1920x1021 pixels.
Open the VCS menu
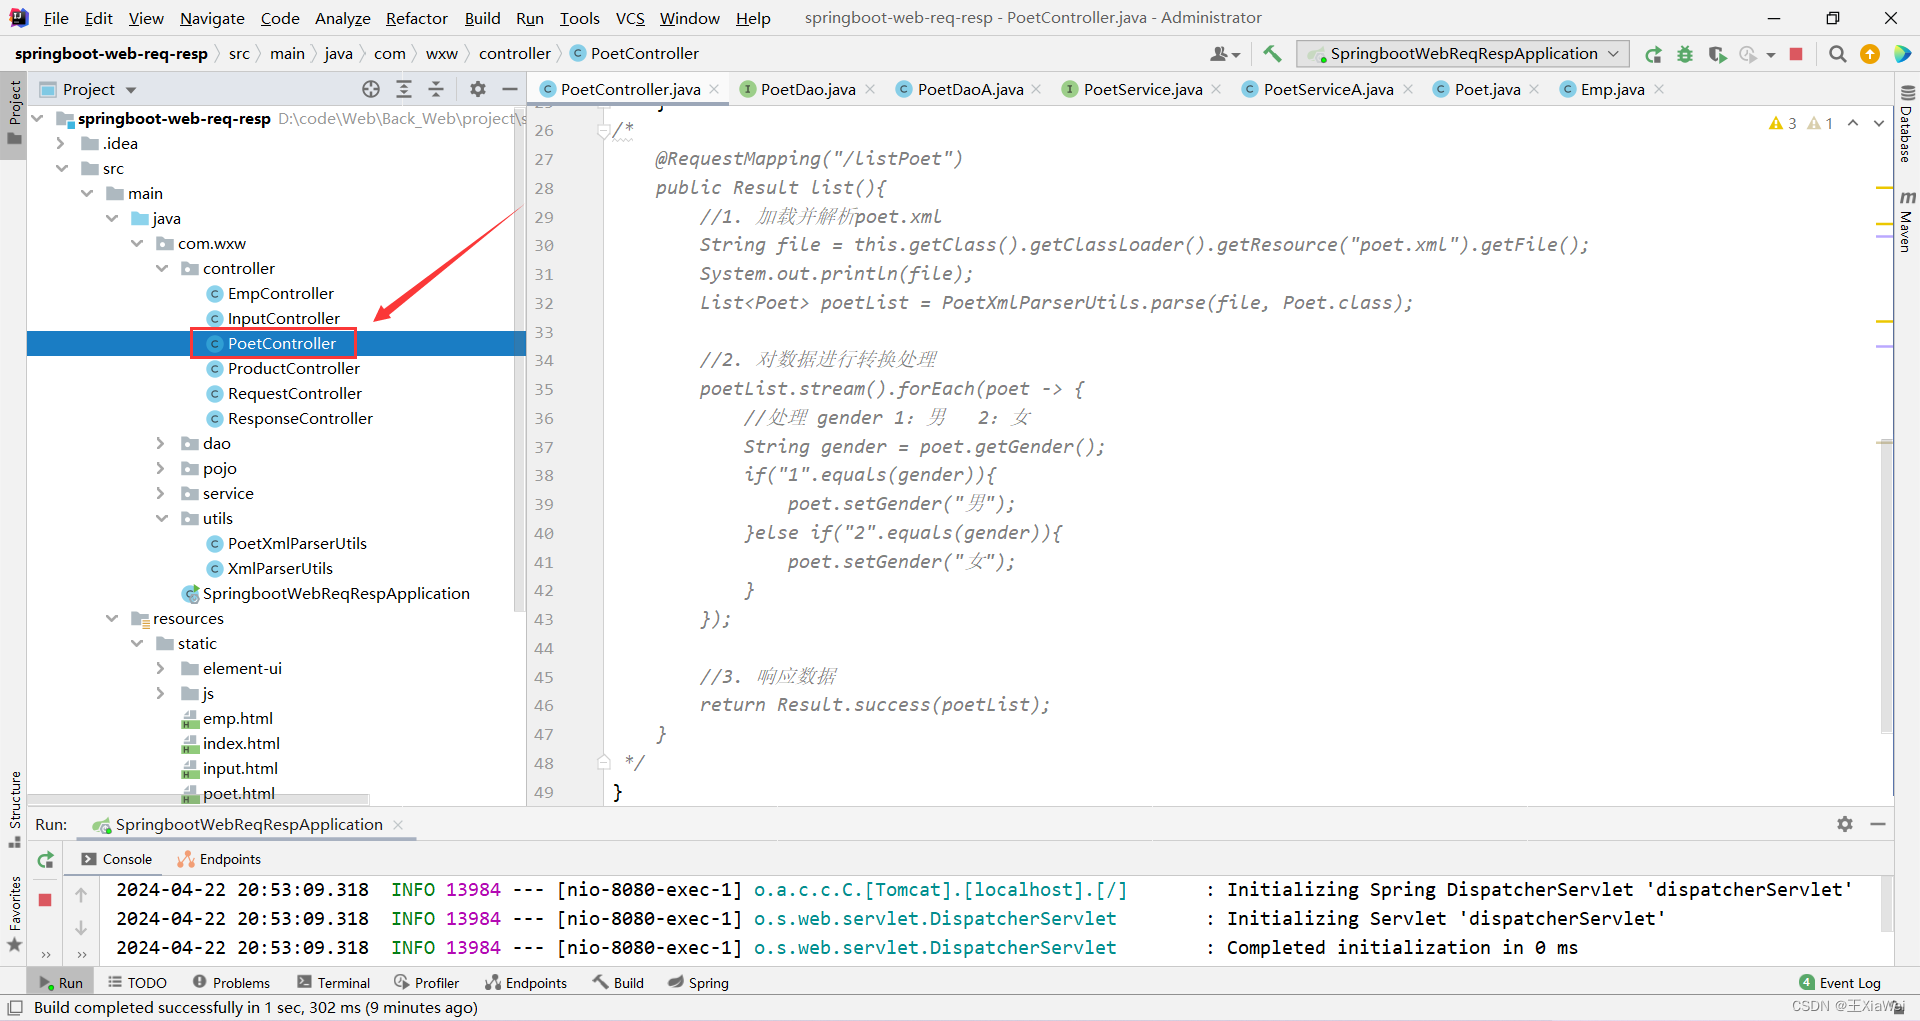click(630, 18)
